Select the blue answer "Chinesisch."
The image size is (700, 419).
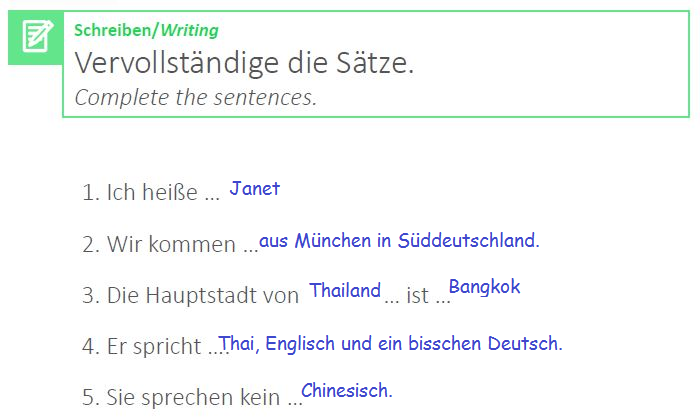point(347,390)
